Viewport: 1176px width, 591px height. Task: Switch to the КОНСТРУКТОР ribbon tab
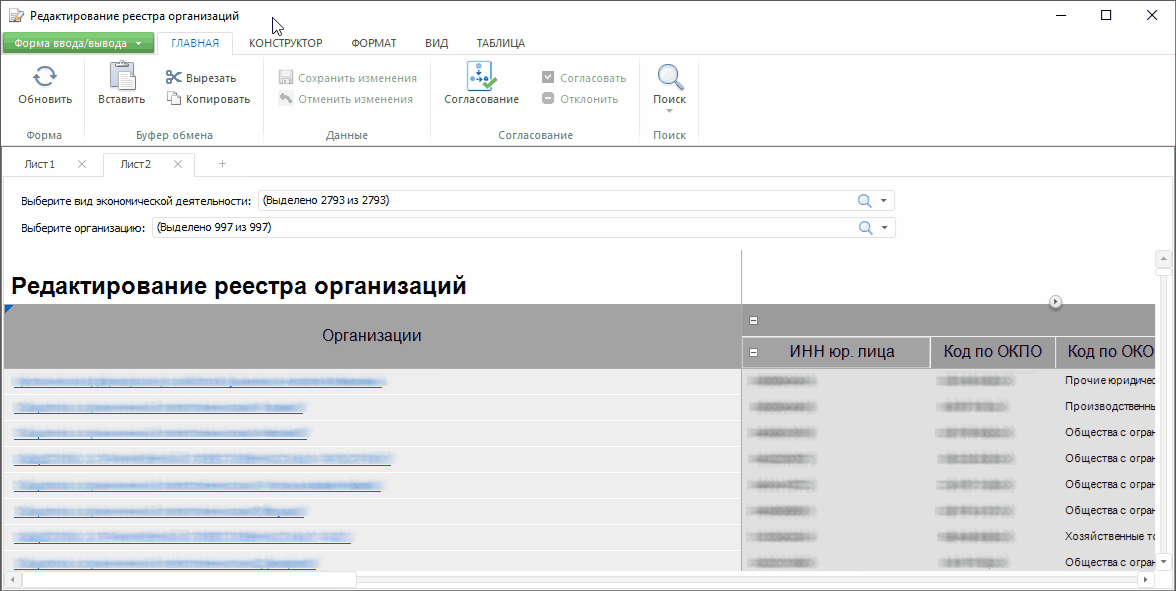coord(285,43)
